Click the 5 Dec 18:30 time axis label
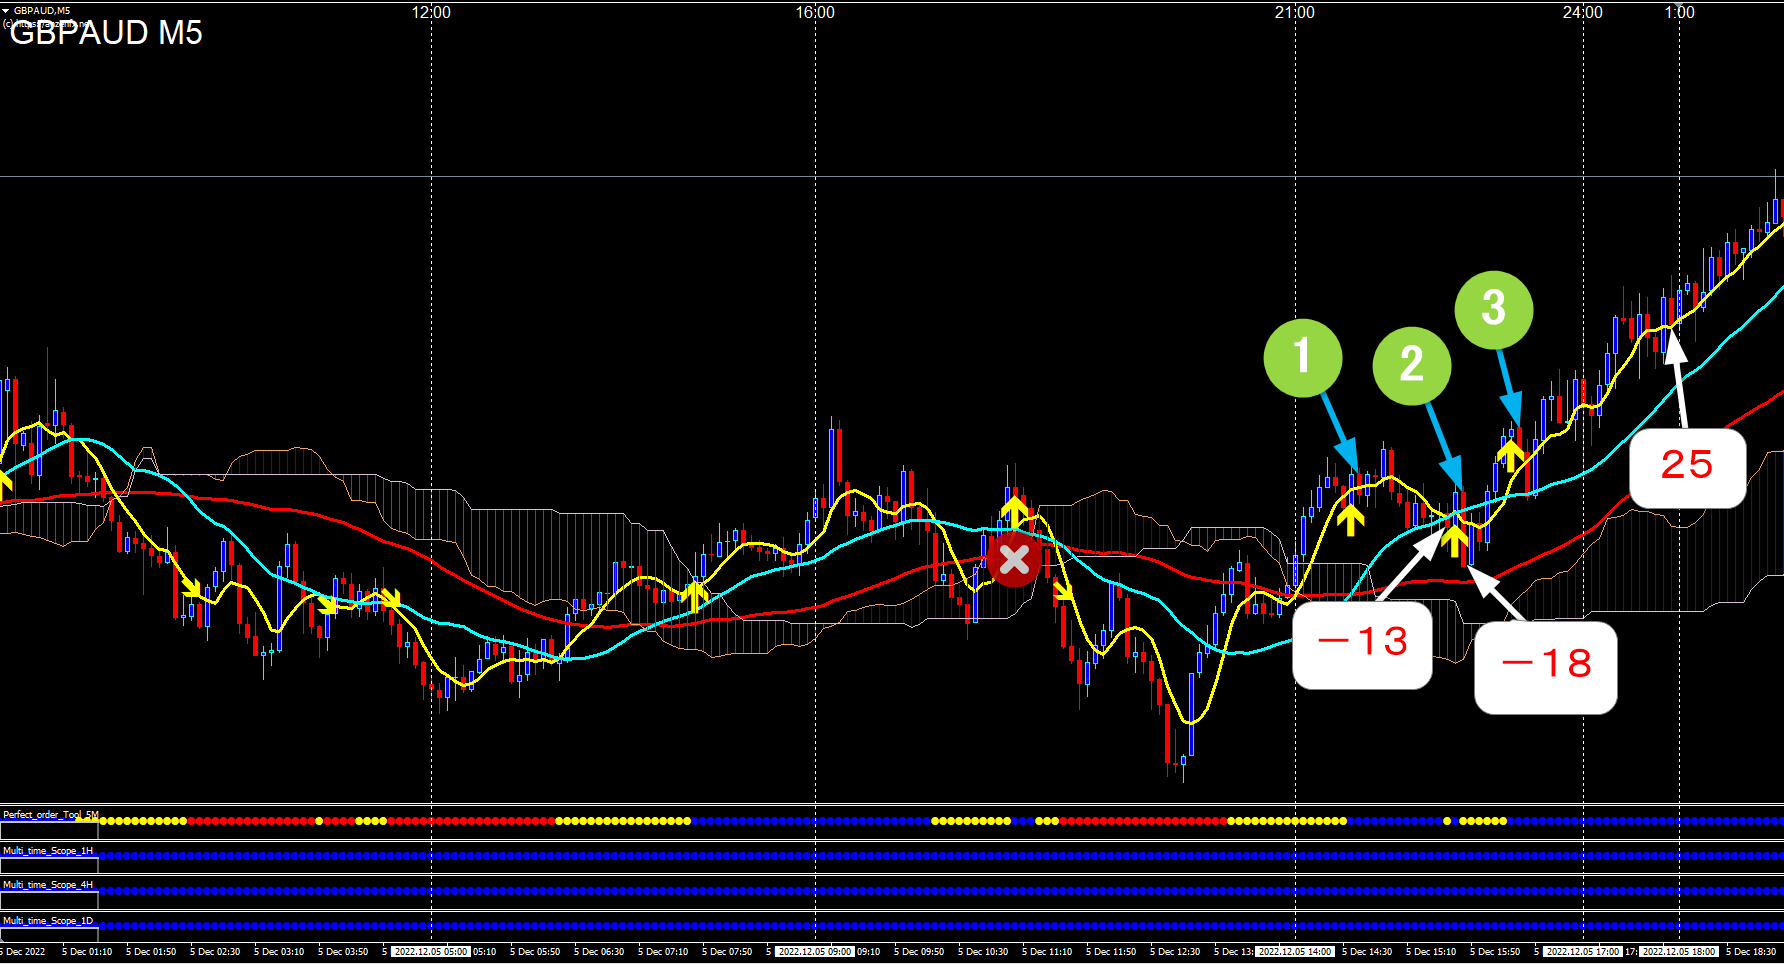The height and width of the screenshot is (965, 1784). (x=1751, y=952)
